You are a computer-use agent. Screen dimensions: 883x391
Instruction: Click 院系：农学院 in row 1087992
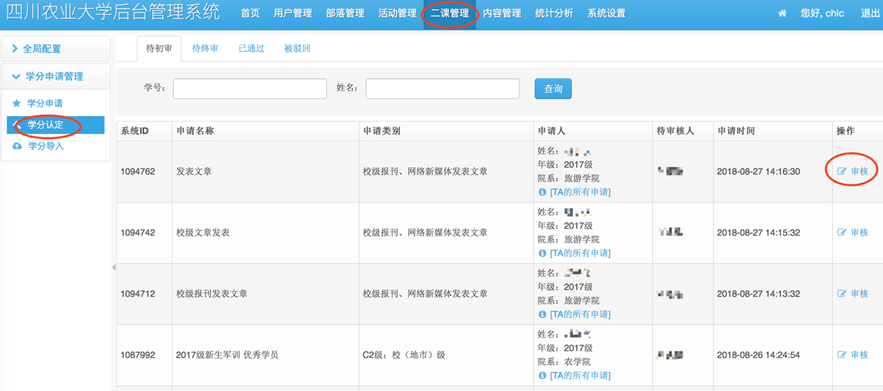click(x=564, y=362)
